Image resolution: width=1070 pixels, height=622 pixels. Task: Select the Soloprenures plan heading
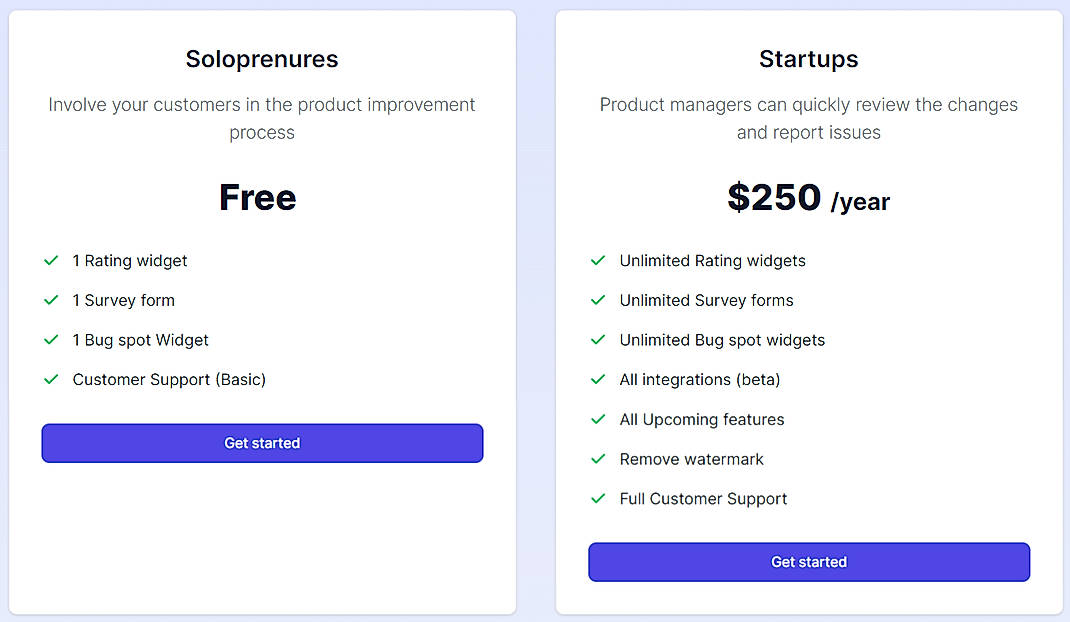click(x=262, y=59)
